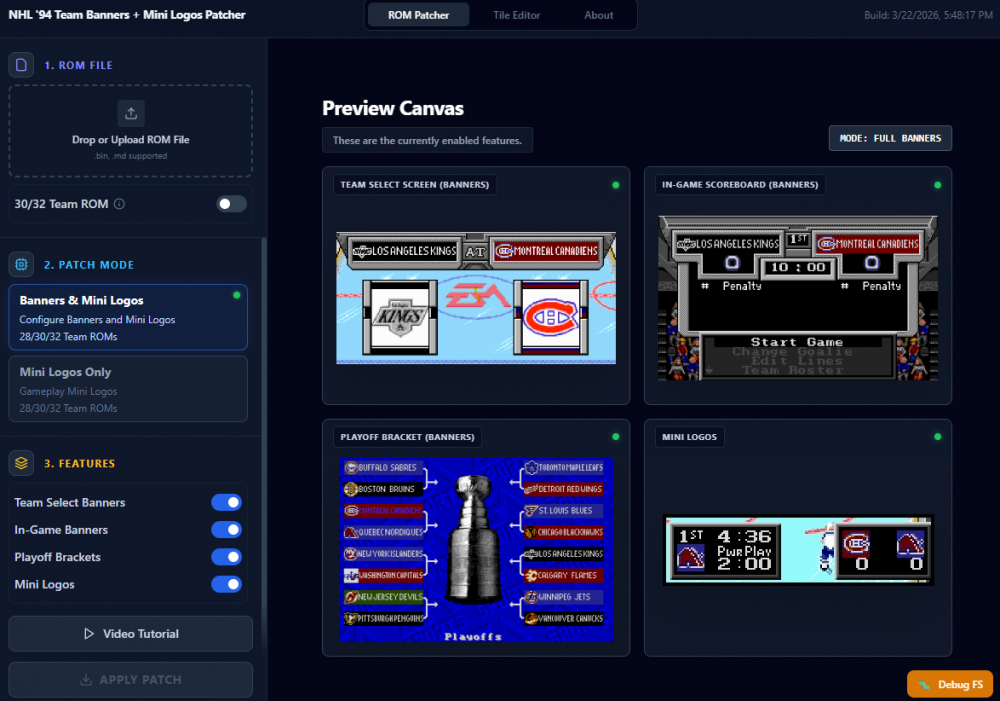Click the play icon on Video Tutorial

click(x=89, y=634)
